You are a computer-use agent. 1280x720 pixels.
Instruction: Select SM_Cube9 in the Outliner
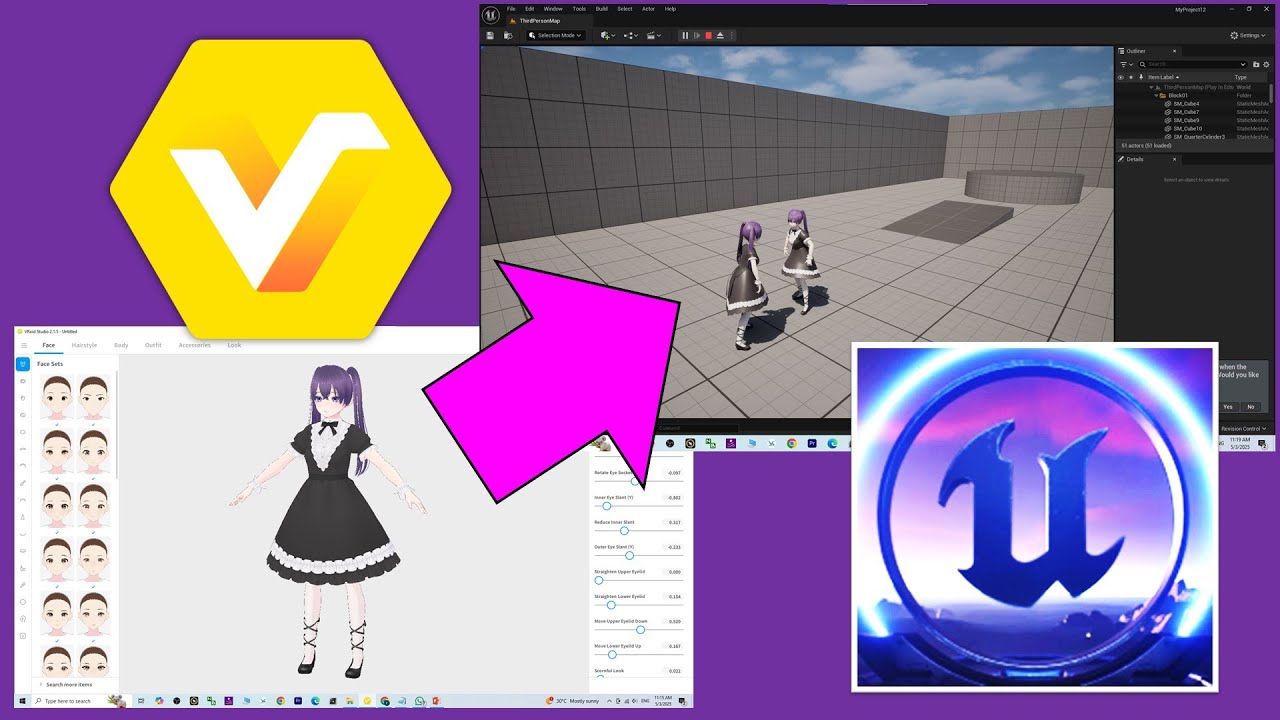(x=1186, y=120)
